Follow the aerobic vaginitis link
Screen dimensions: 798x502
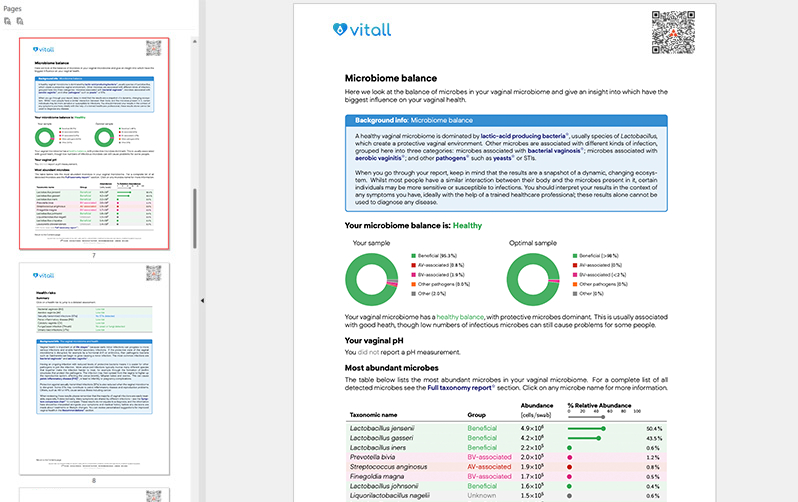click(378, 158)
